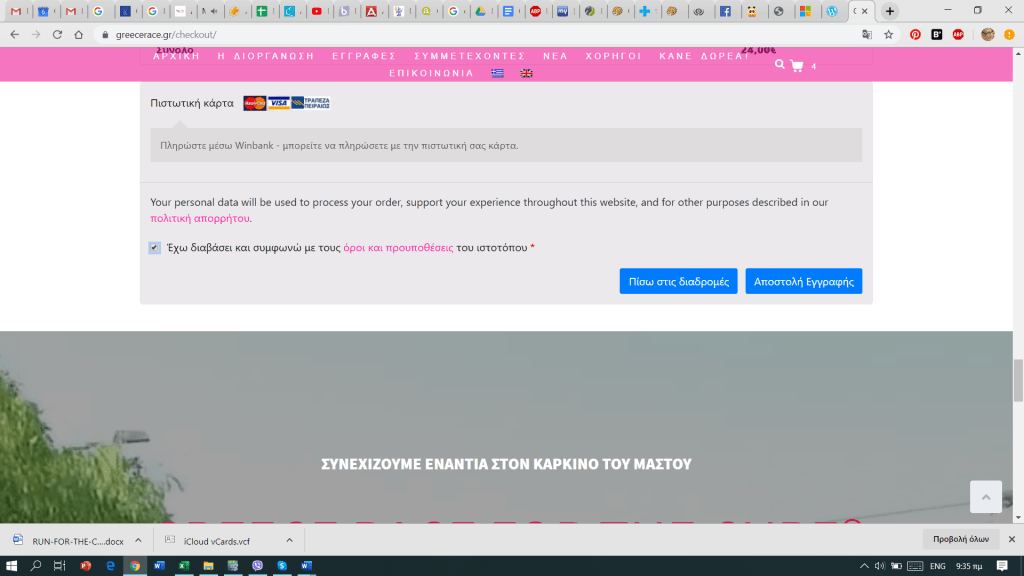Bookmark this page with the star icon
Screen dimensions: 1024x576
click(x=888, y=34)
